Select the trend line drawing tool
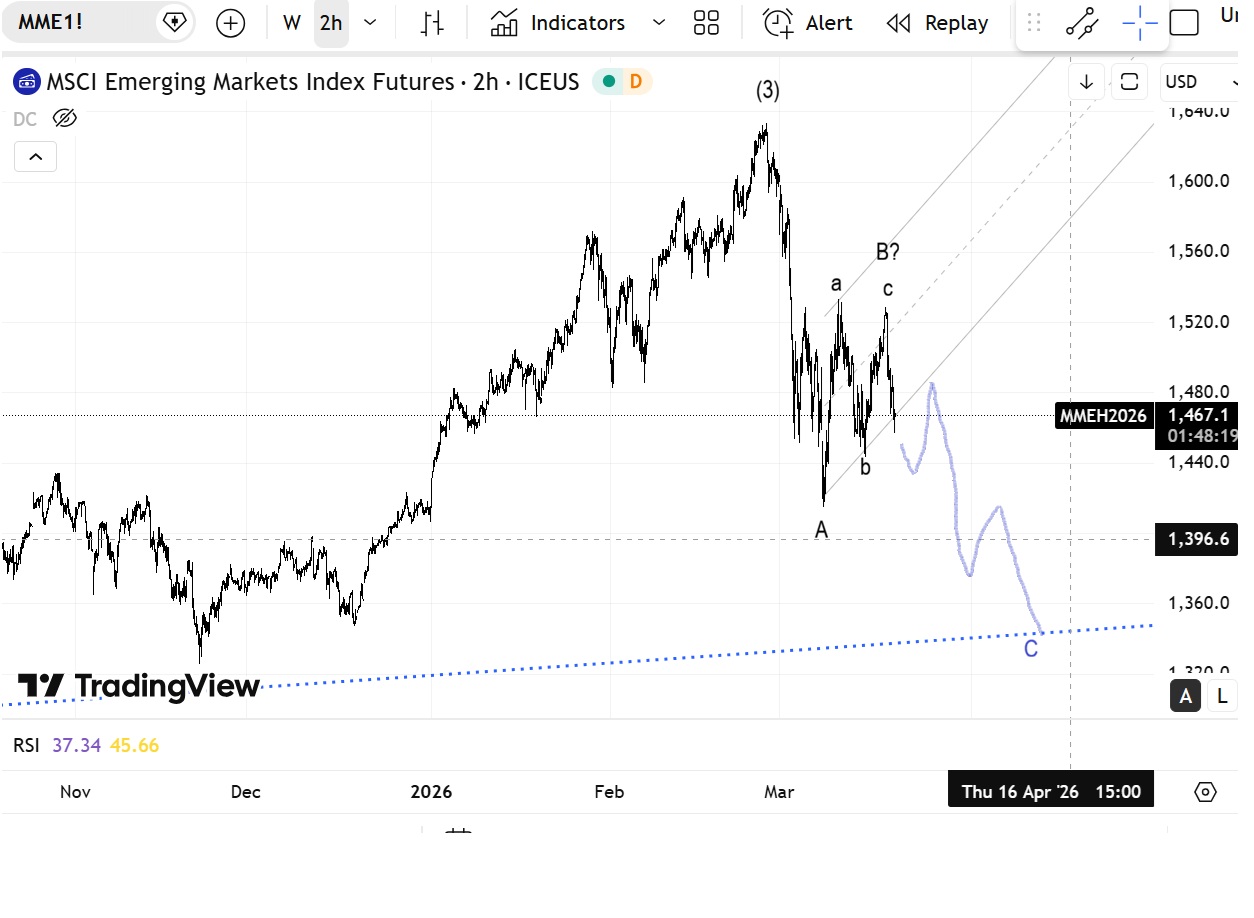Screen dimensions: 1254x918 [x=1082, y=23]
